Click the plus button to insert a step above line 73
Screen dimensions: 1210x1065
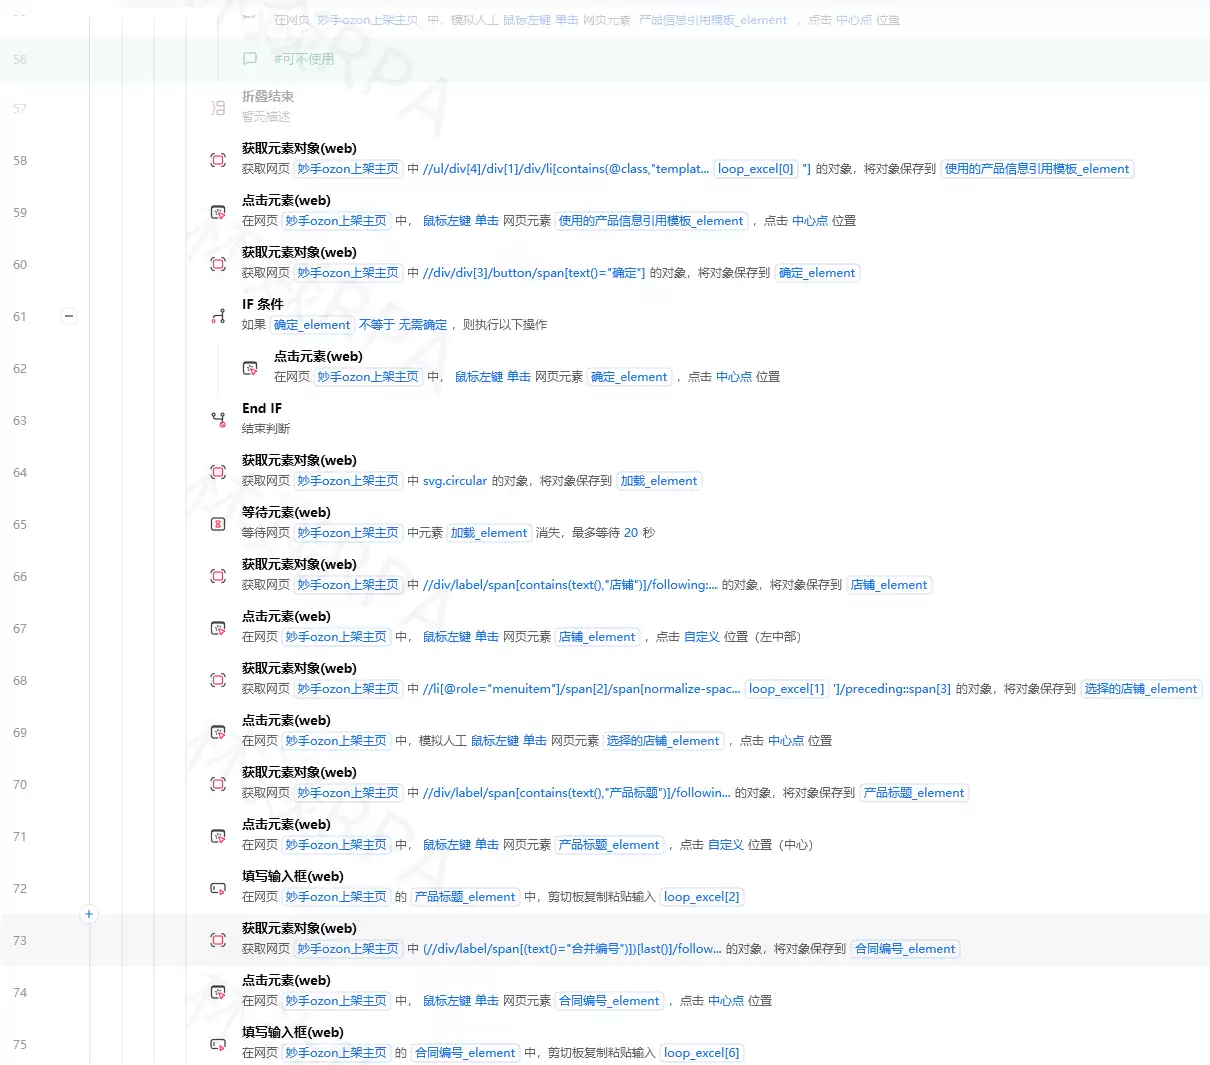click(89, 914)
